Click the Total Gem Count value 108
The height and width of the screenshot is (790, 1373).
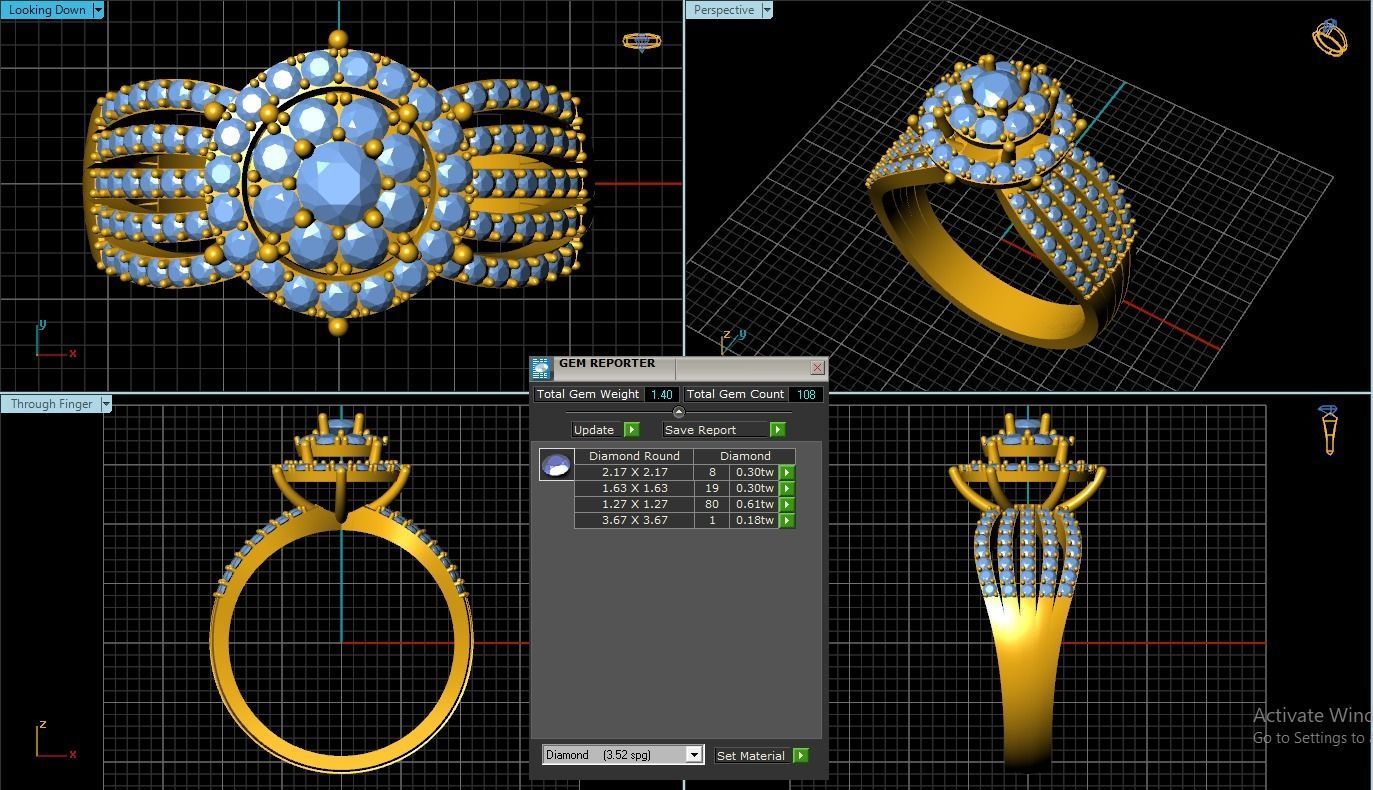pyautogui.click(x=806, y=394)
